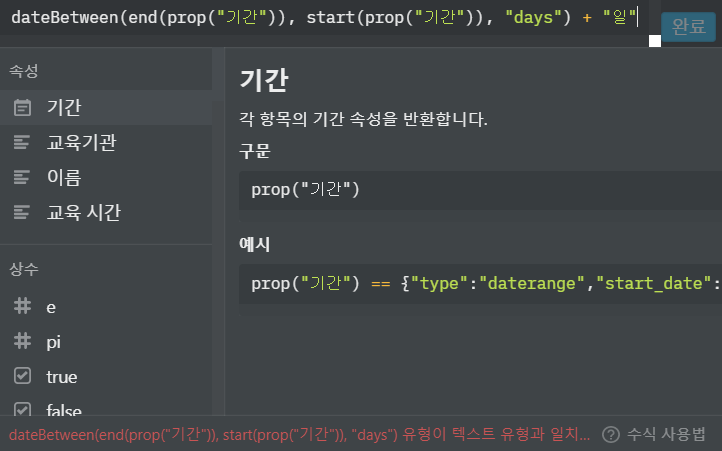Image resolution: width=722 pixels, height=451 pixels.
Task: Click the checkbox icon beside true
Action: 22,376
